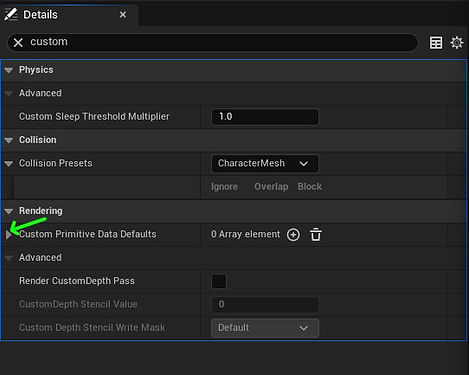Expand Custom Primitive Data Defaults array

coord(9,235)
